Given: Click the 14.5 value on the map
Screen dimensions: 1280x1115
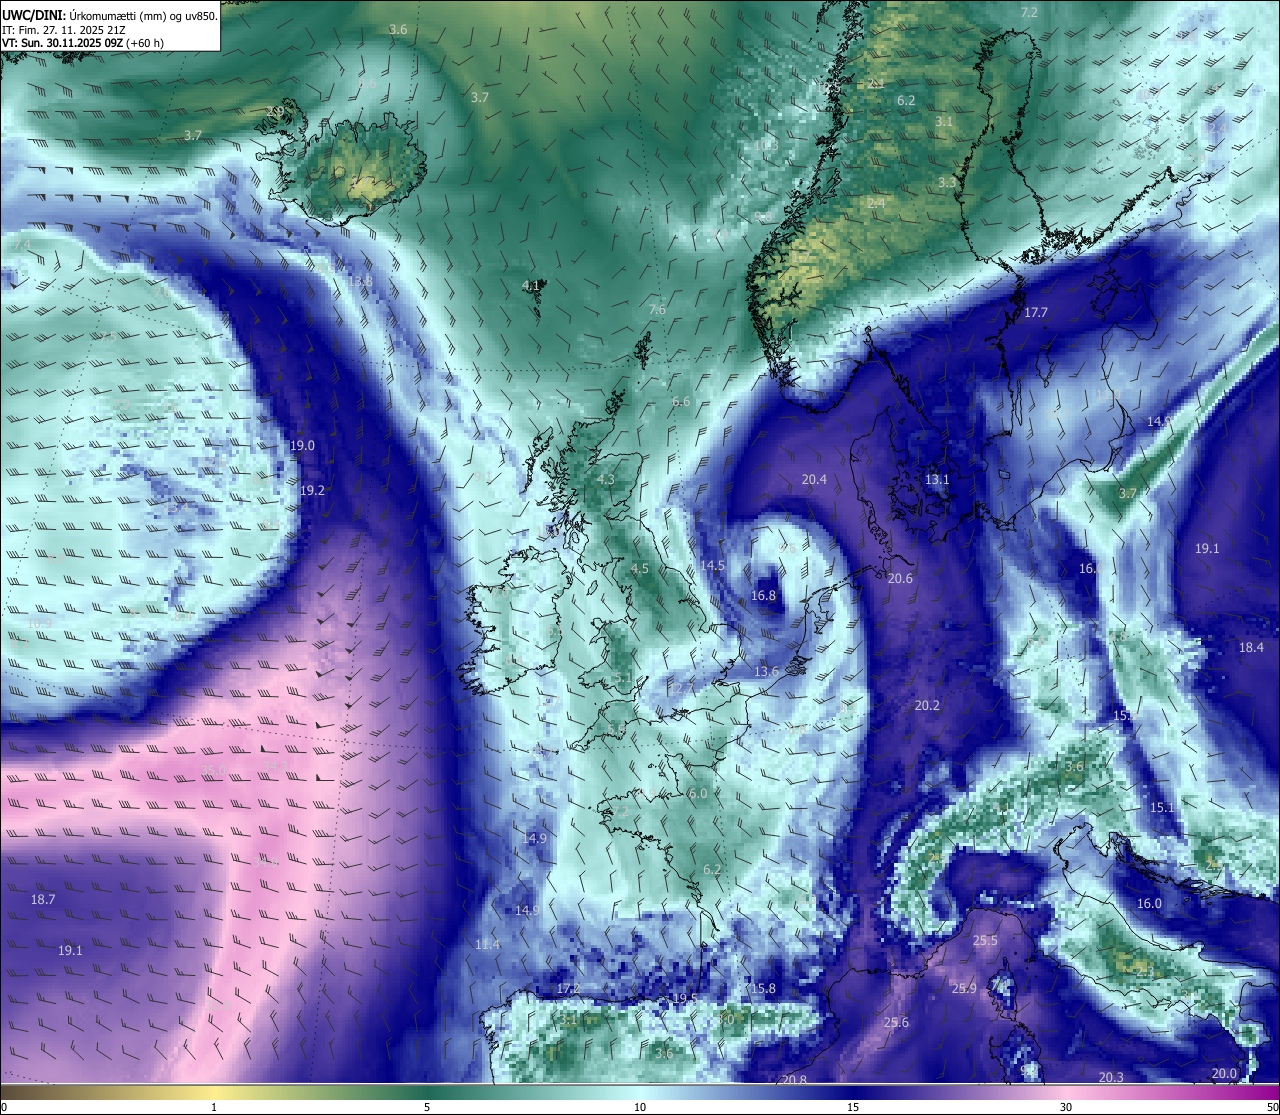Looking at the screenshot, I should [712, 566].
